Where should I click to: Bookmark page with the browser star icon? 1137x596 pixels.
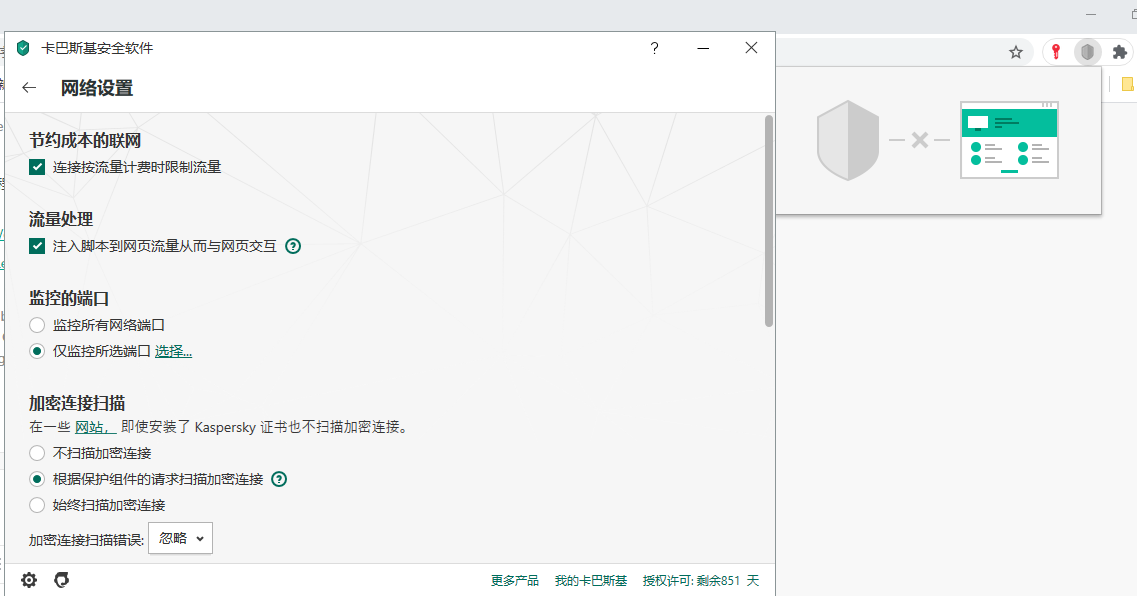(x=1016, y=52)
